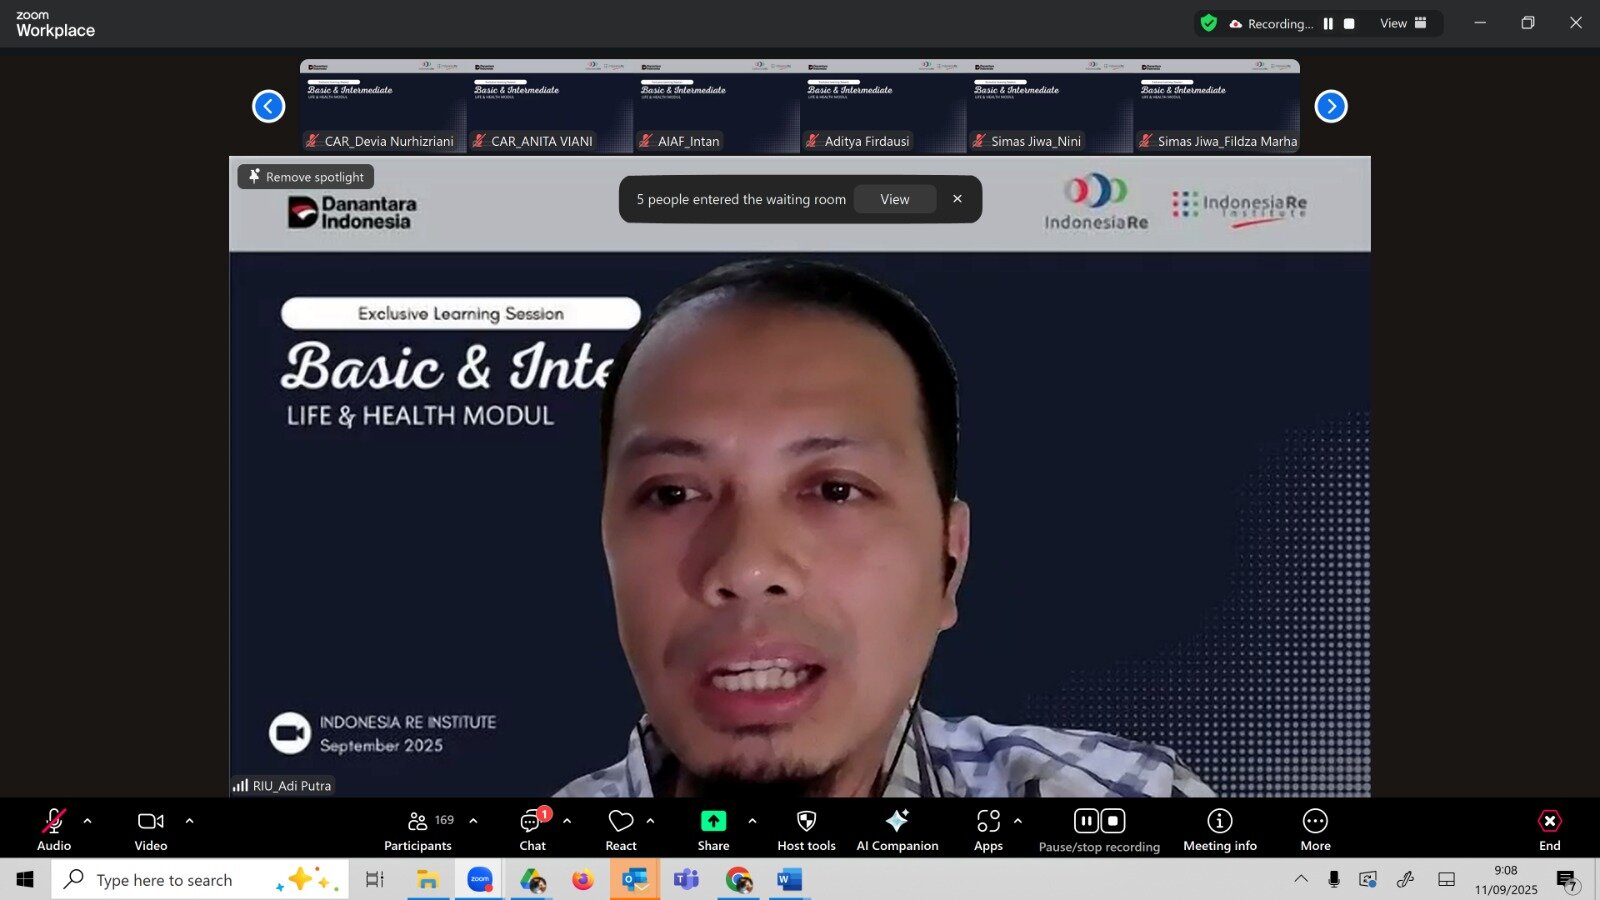Open the React reactions menu
The width and height of the screenshot is (1600, 900).
coord(620,827)
